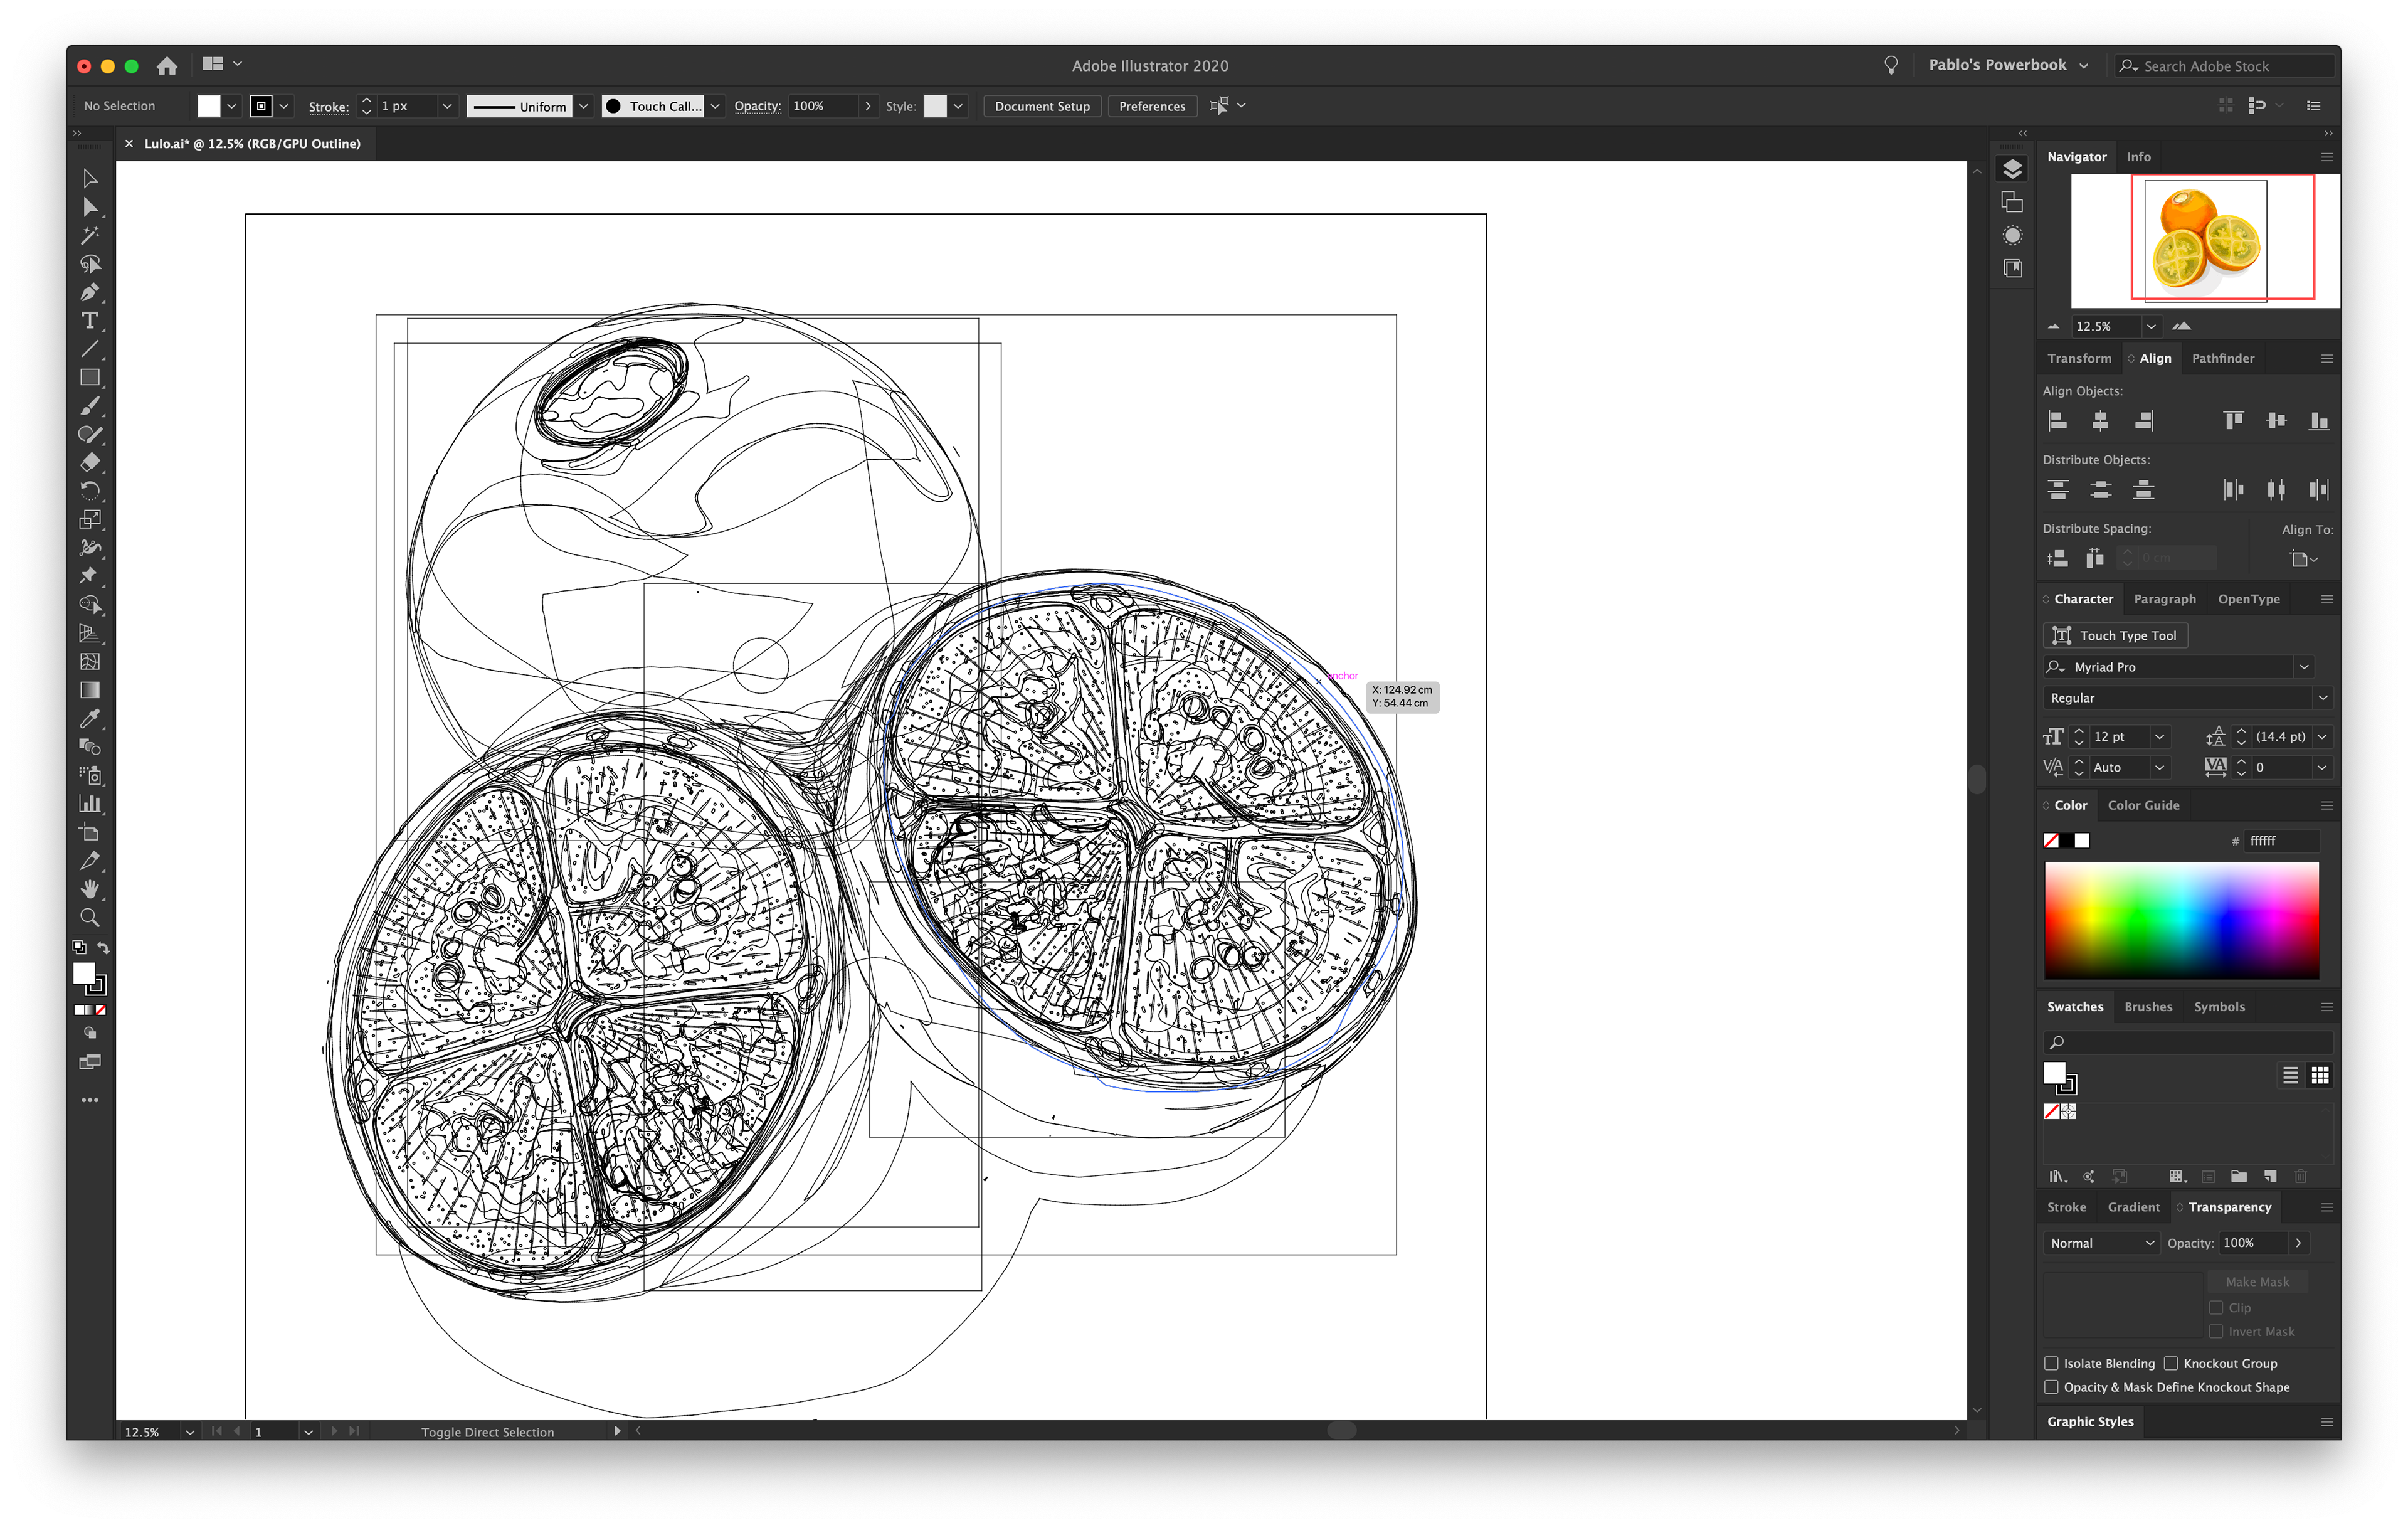Expand the Normal blending mode dropdown
This screenshot has height=1528, width=2408.
tap(2101, 1243)
